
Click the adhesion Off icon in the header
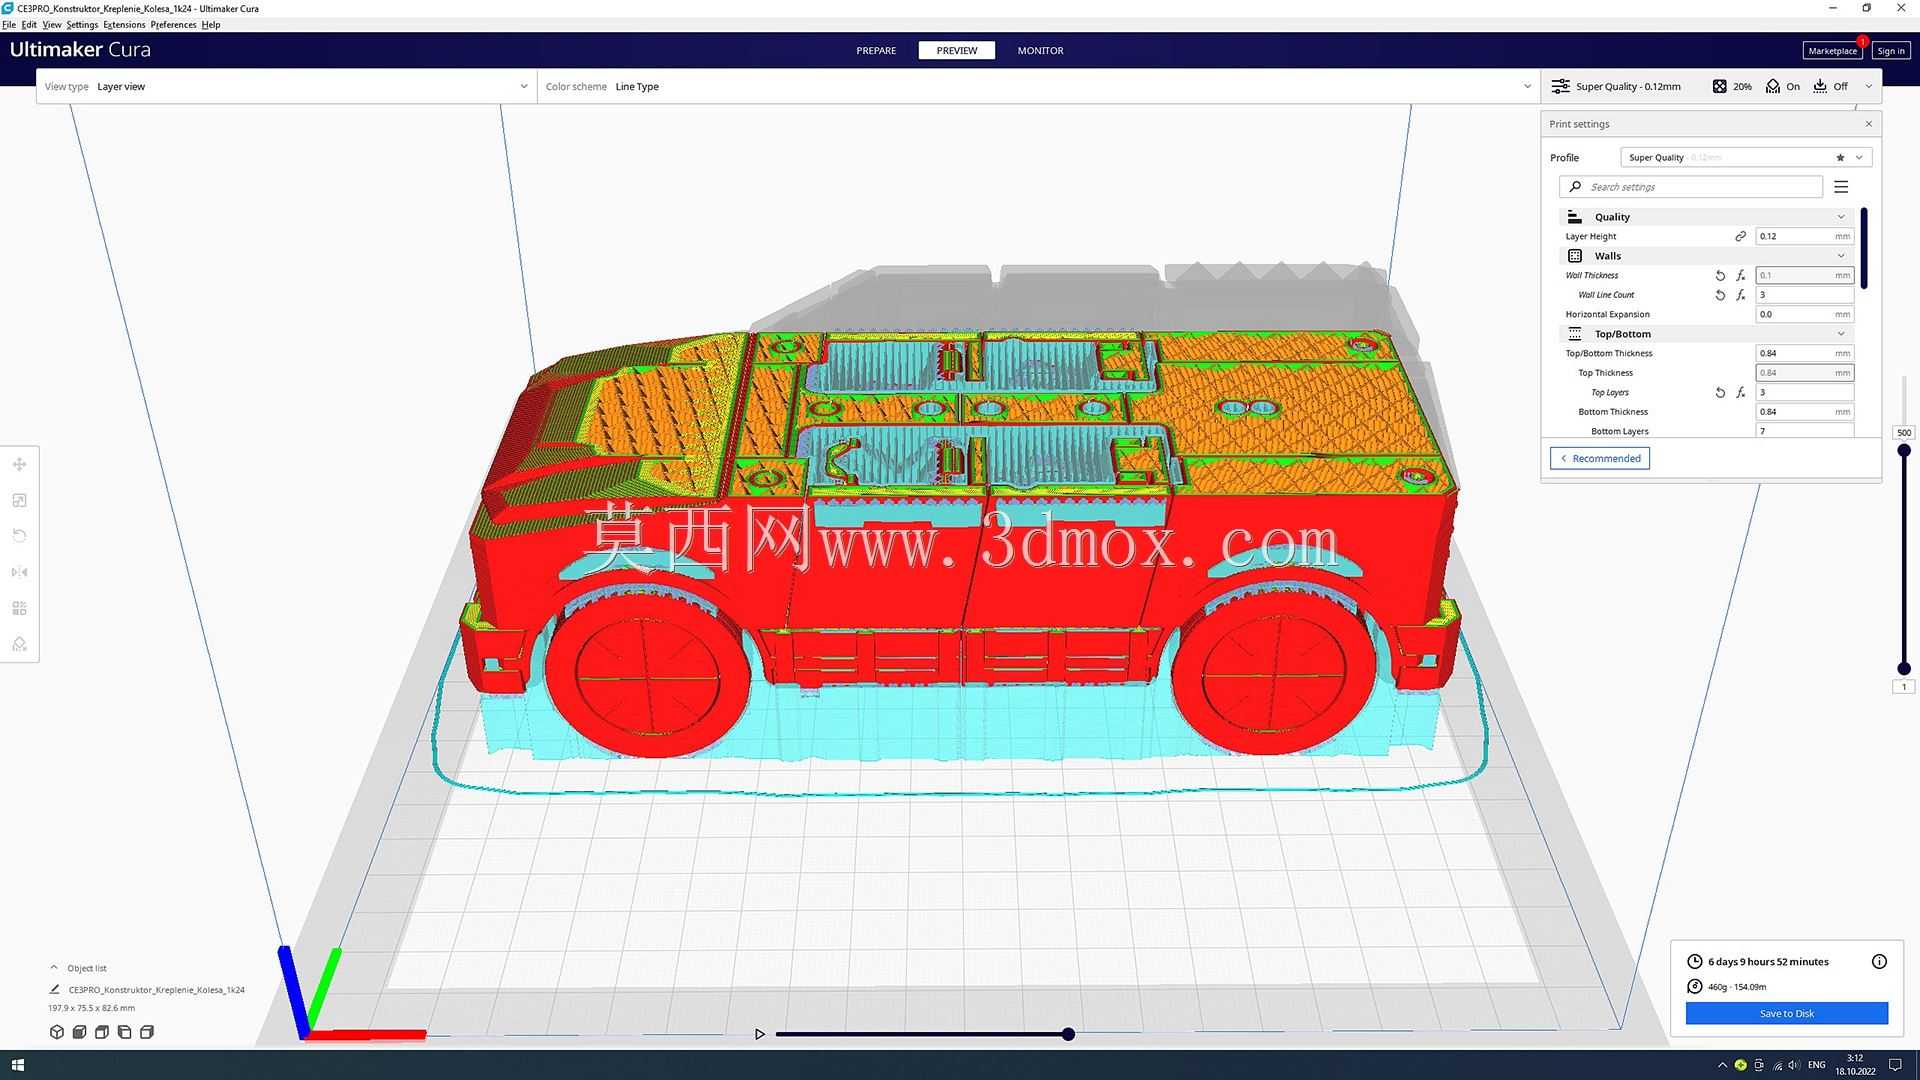(x=1820, y=86)
